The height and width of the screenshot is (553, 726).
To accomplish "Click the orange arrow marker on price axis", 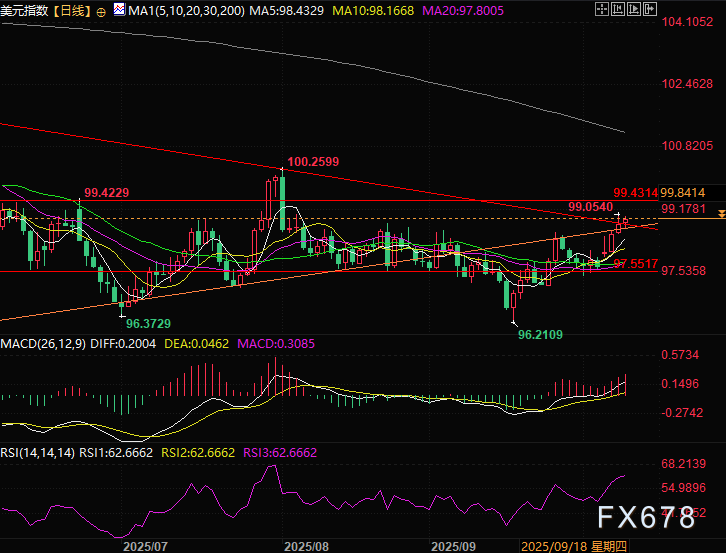I will pos(721,216).
